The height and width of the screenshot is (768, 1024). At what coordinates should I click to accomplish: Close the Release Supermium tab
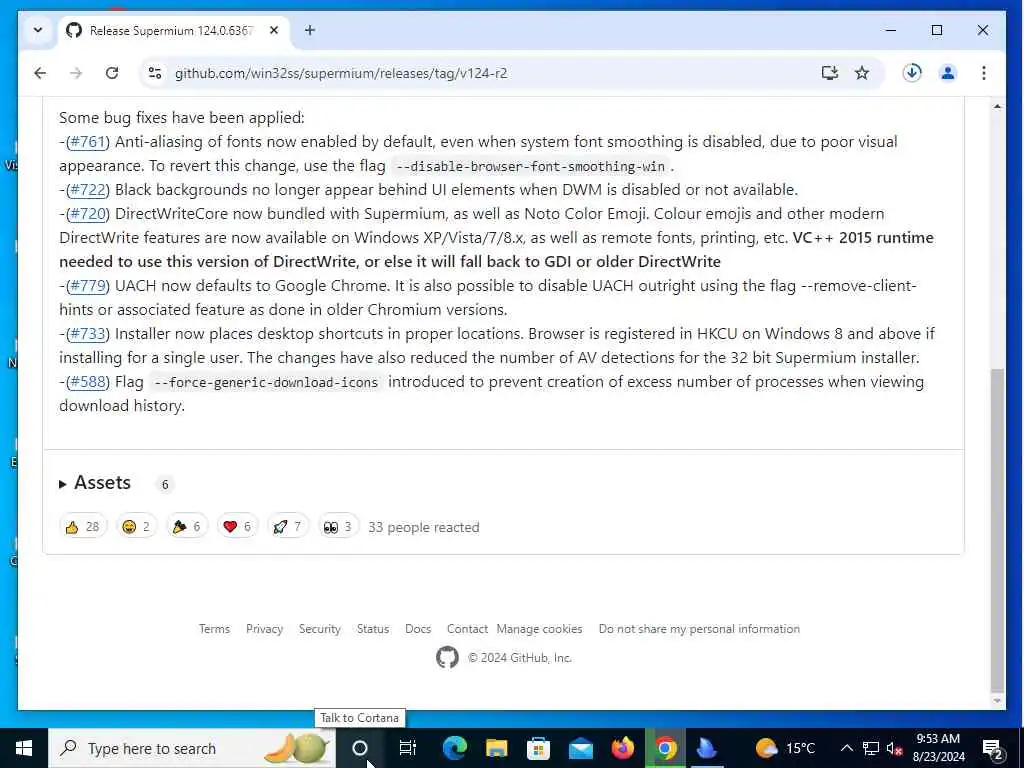(274, 30)
